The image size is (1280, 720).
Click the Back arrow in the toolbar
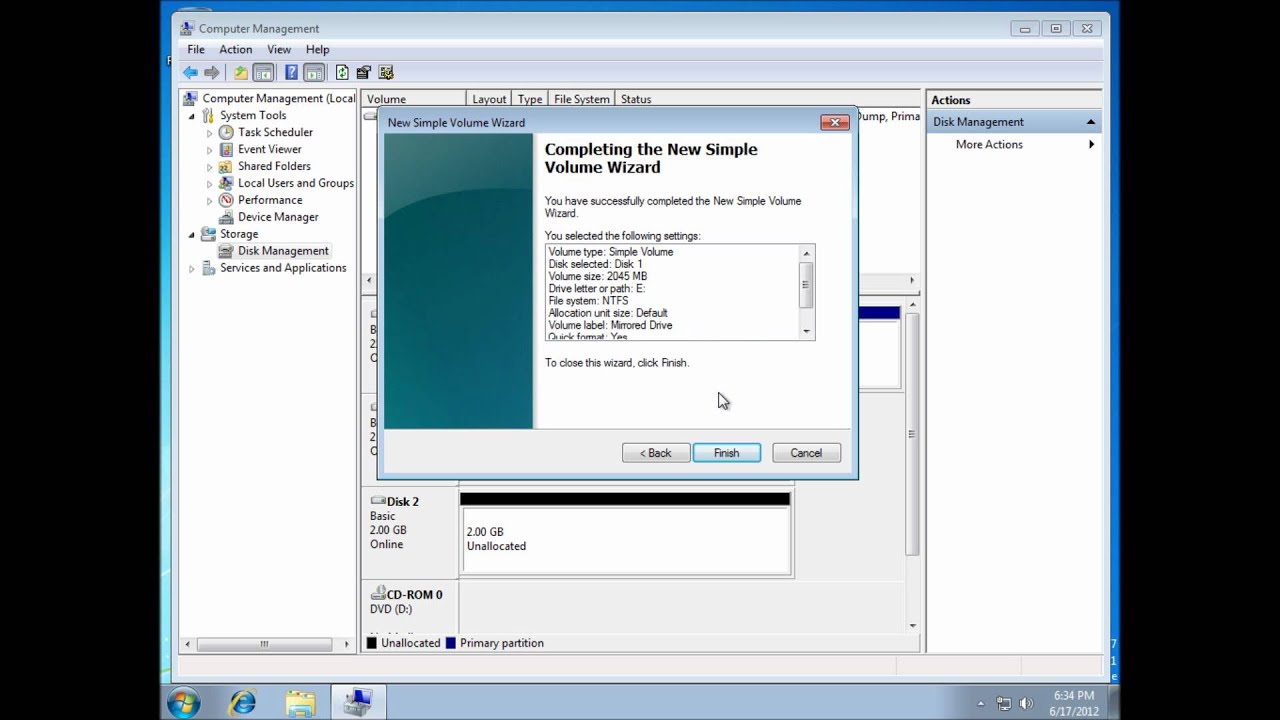pyautogui.click(x=190, y=72)
